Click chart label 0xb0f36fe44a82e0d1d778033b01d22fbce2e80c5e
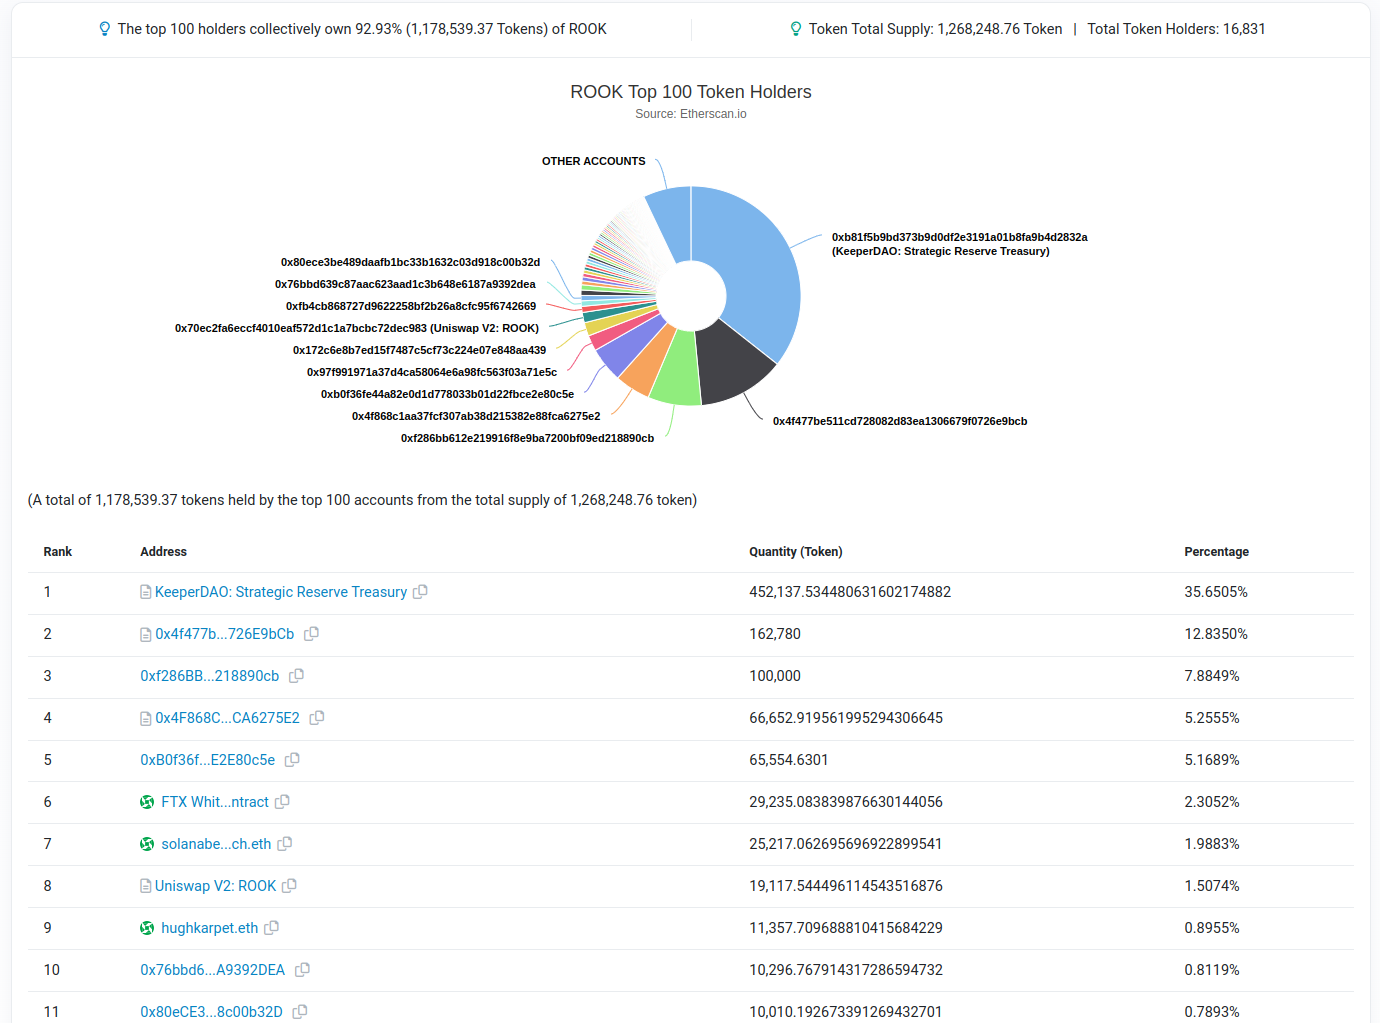 pyautogui.click(x=447, y=394)
